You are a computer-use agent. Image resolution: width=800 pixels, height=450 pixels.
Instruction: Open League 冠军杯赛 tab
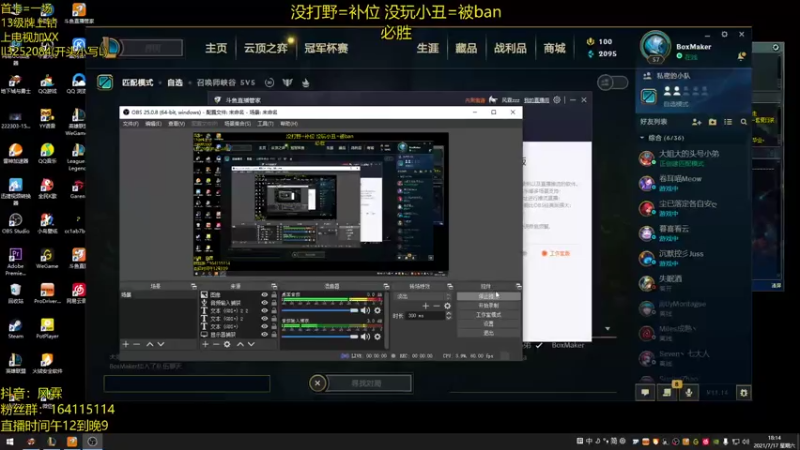pyautogui.click(x=326, y=48)
